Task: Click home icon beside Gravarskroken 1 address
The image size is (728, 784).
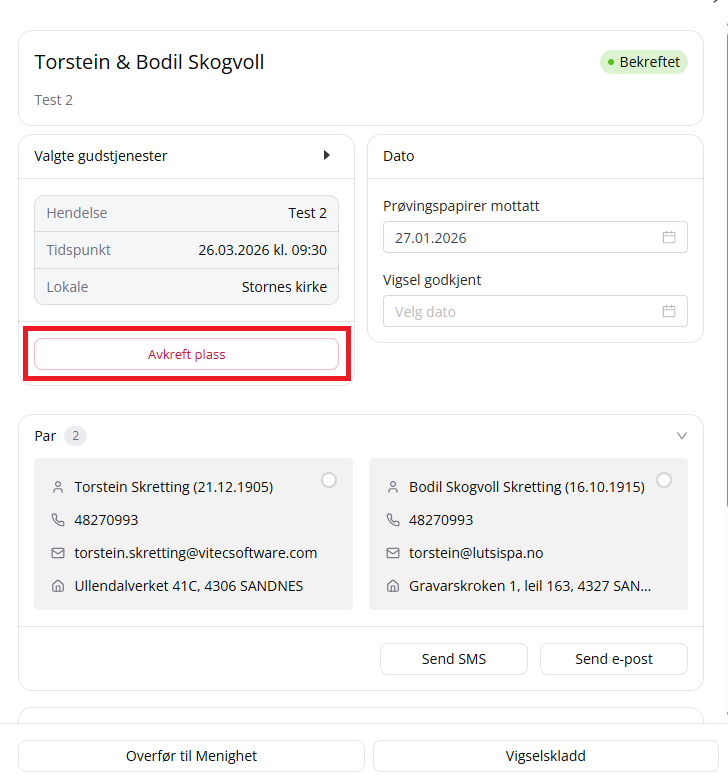Action: click(393, 586)
